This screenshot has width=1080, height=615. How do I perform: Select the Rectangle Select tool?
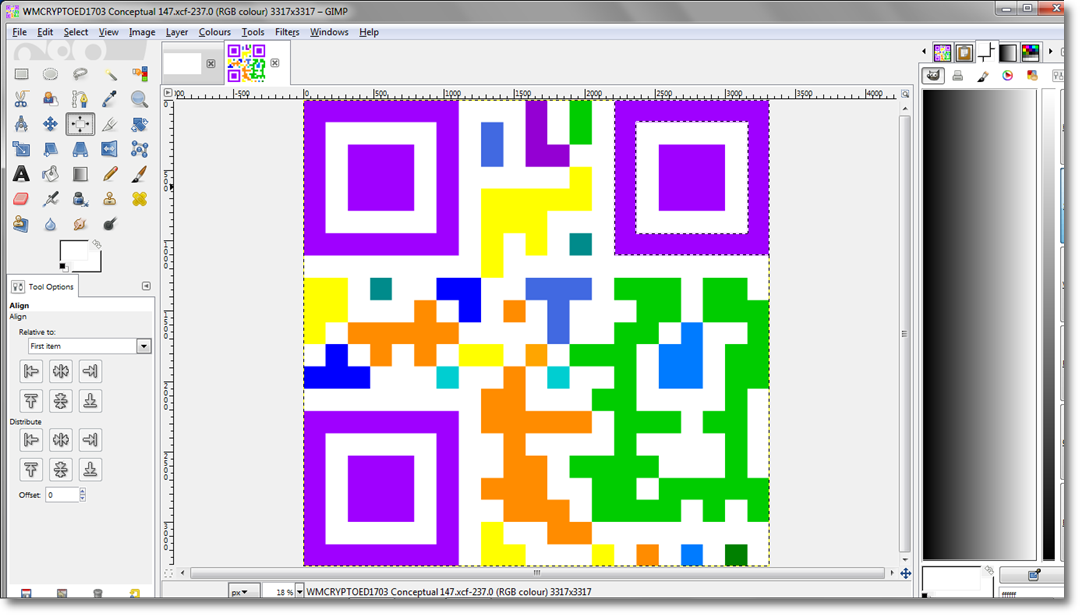(x=21, y=74)
